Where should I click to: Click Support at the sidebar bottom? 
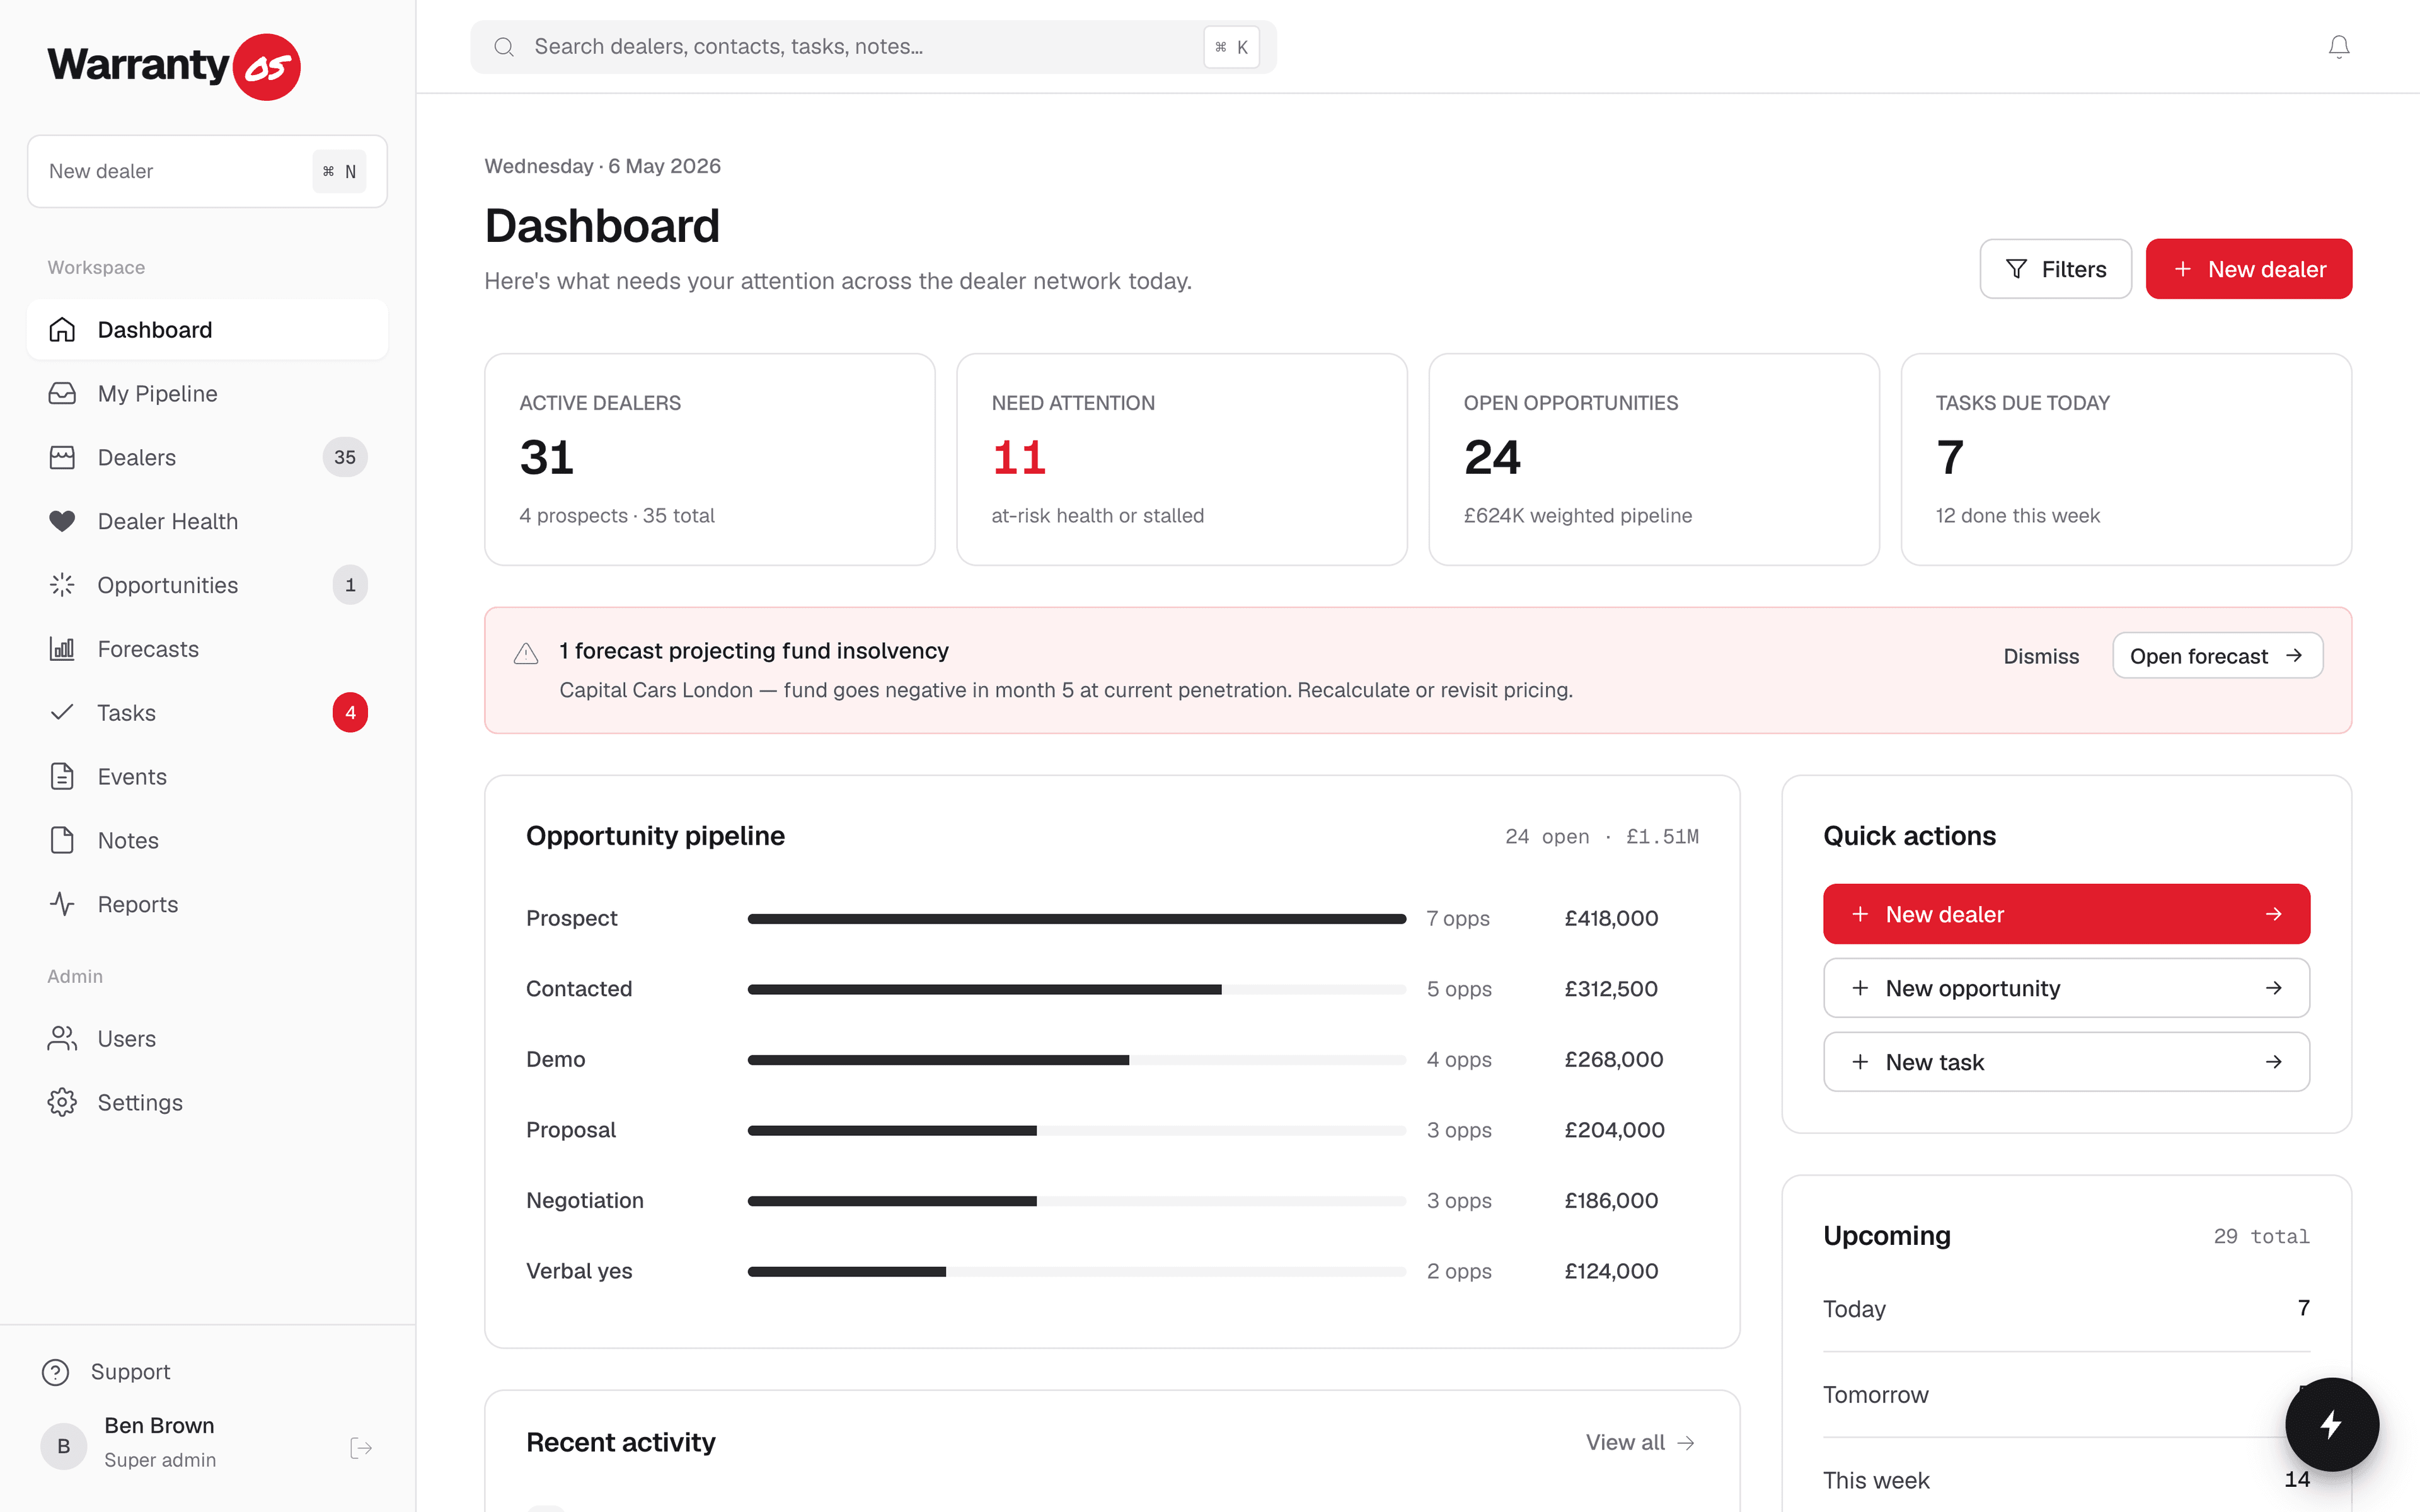(x=130, y=1372)
